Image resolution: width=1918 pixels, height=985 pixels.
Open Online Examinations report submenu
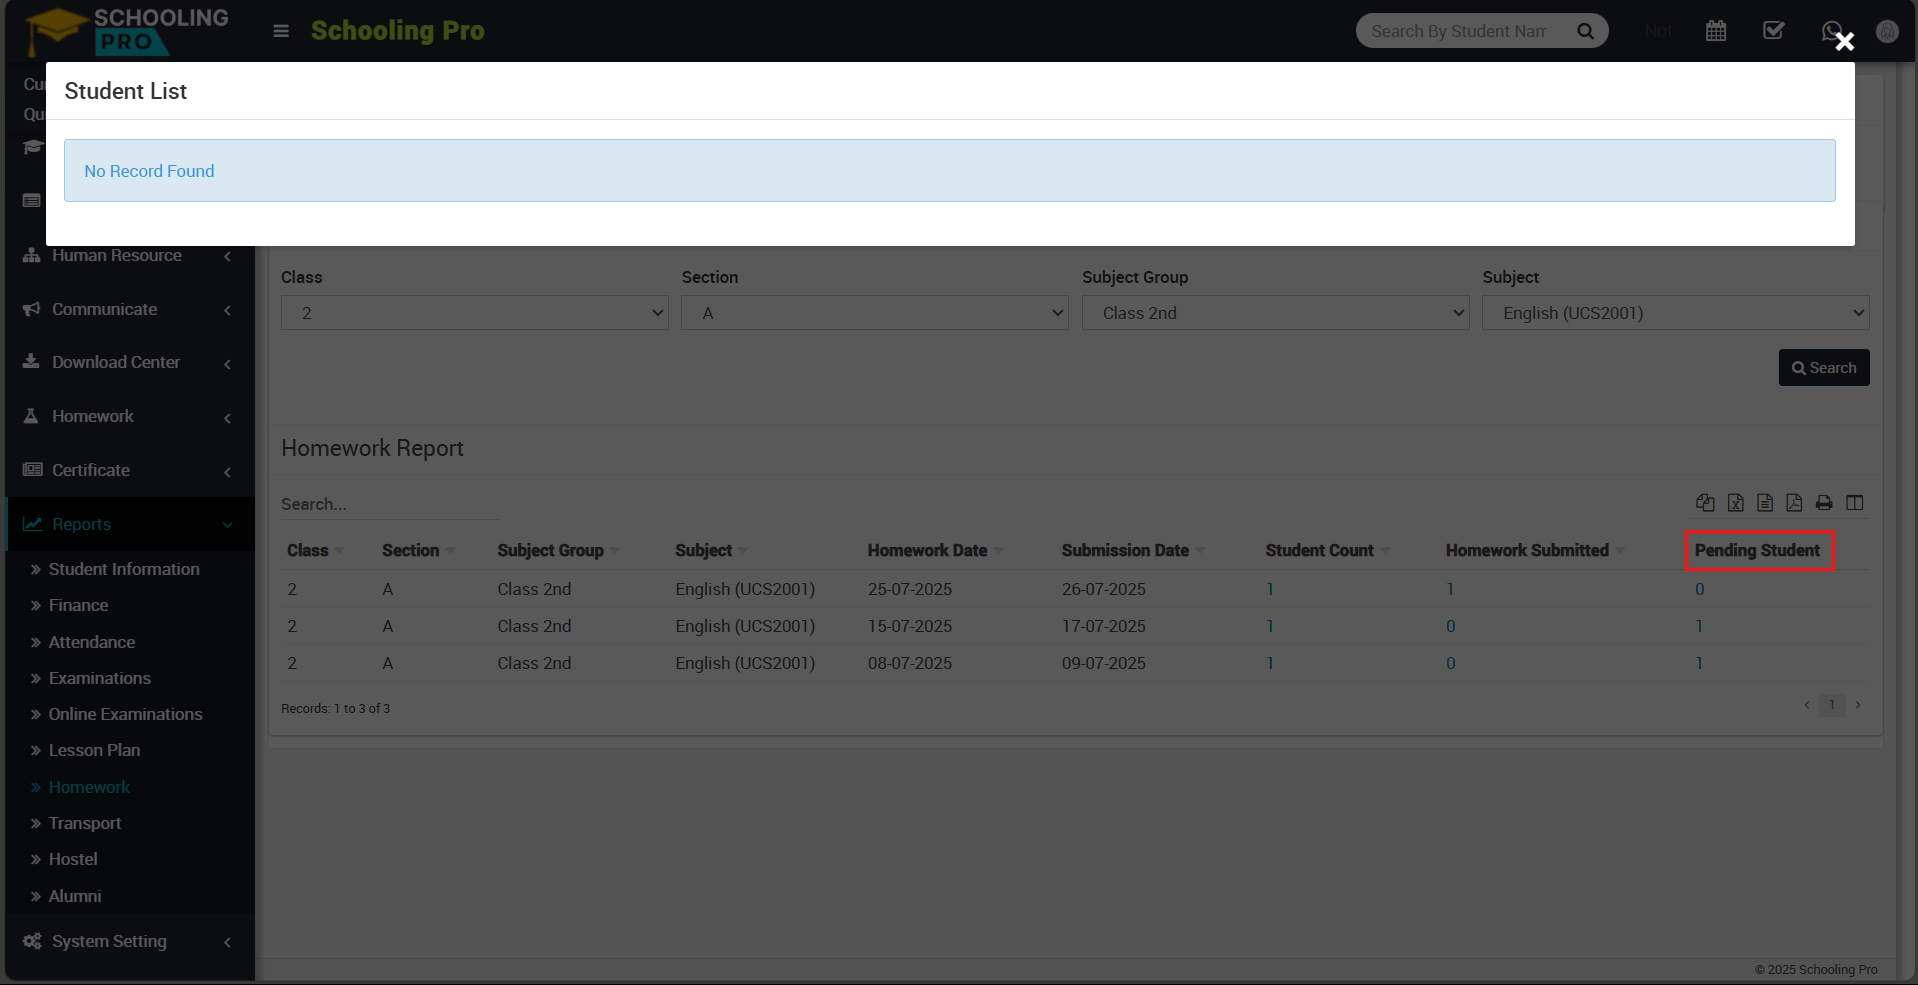[126, 714]
